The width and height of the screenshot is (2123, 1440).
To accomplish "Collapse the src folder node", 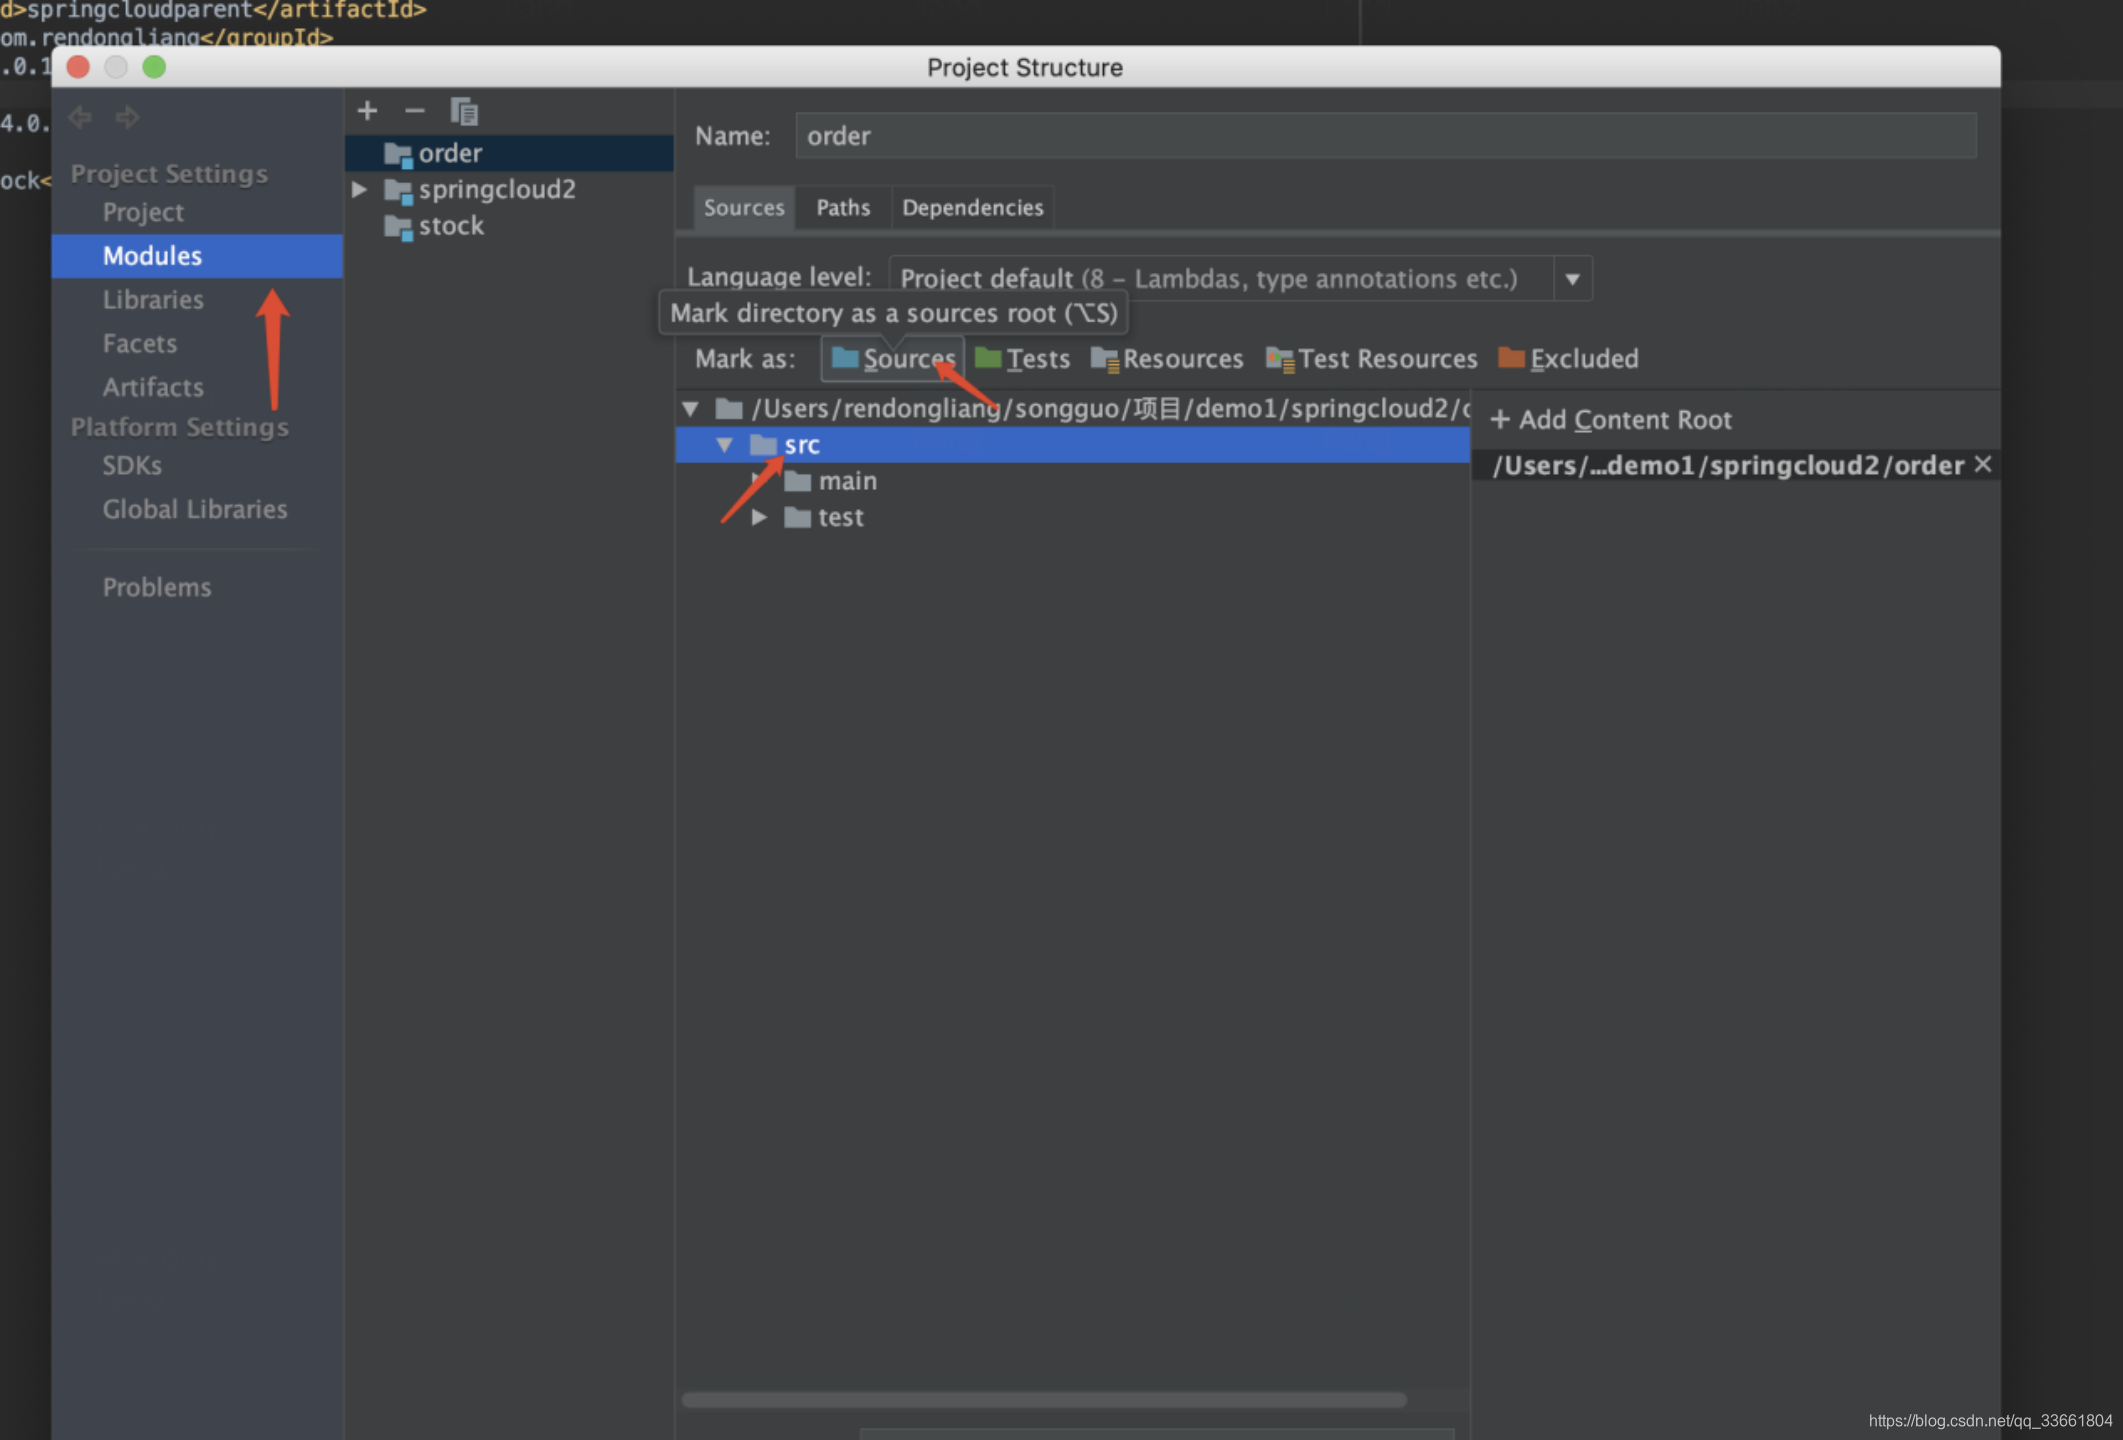I will point(724,445).
